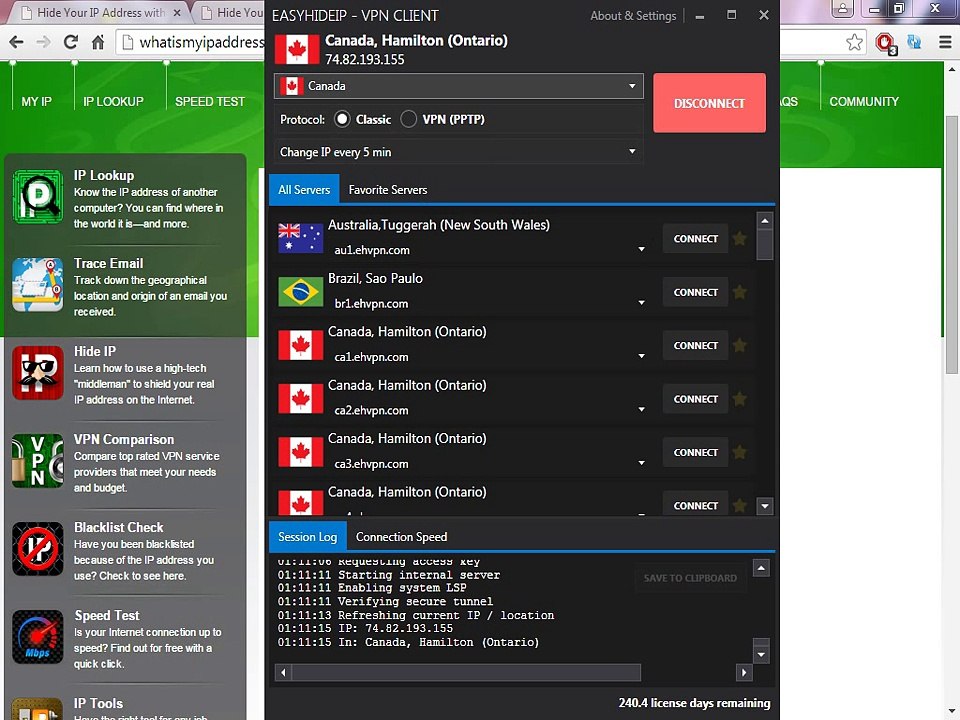The height and width of the screenshot is (720, 960).
Task: Connect to the br1.ehvpn.com server
Action: click(696, 292)
